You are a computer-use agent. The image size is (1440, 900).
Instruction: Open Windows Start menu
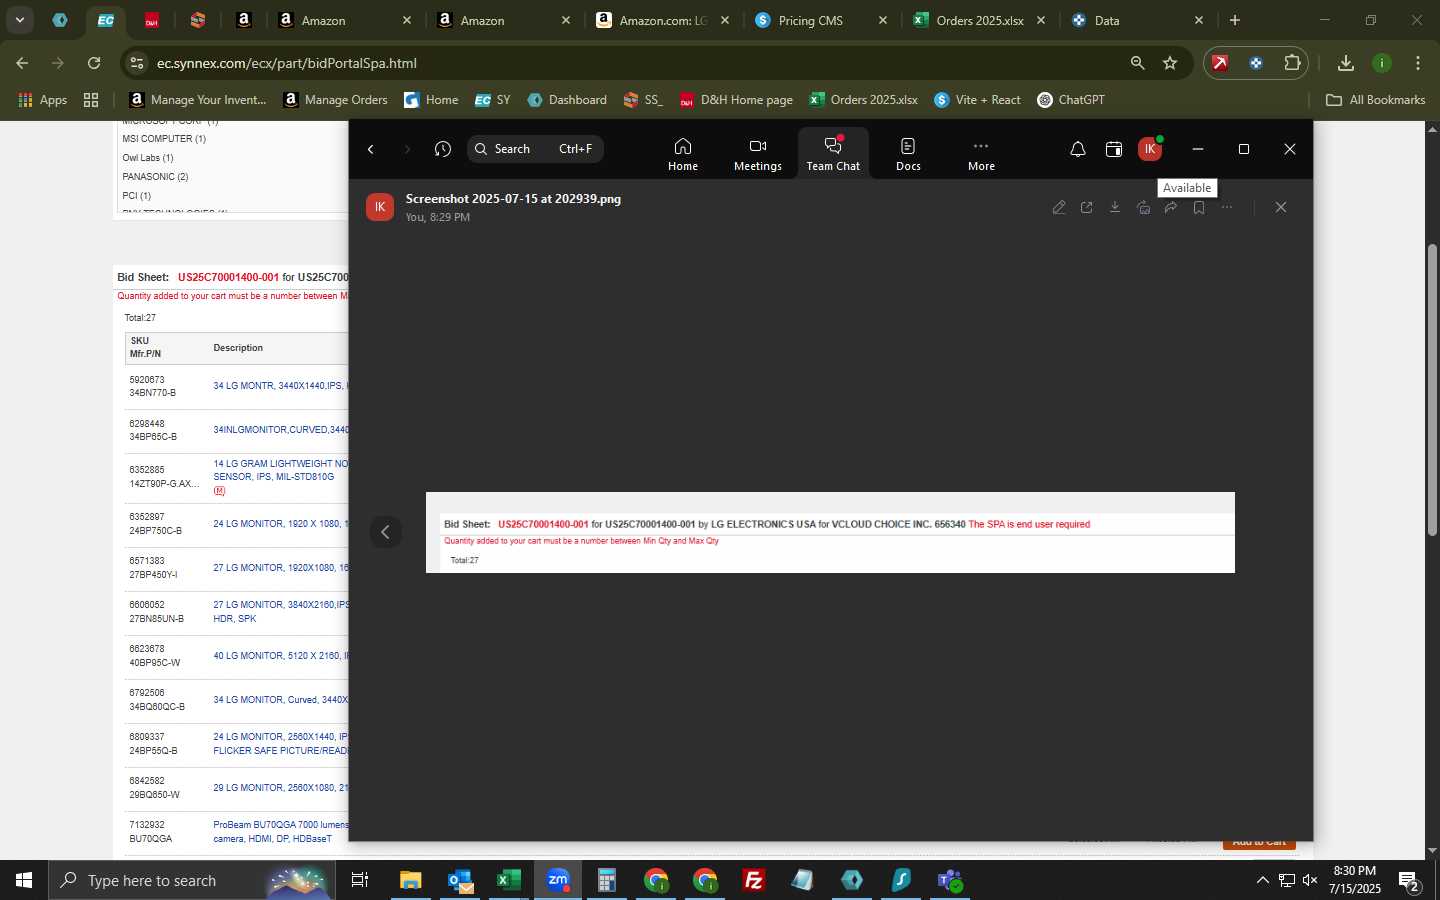pyautogui.click(x=24, y=880)
